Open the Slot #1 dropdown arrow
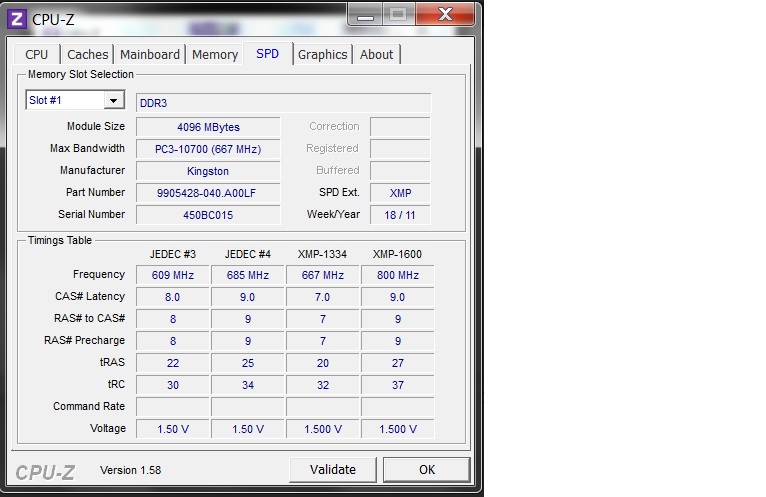766x497 pixels. point(113,100)
